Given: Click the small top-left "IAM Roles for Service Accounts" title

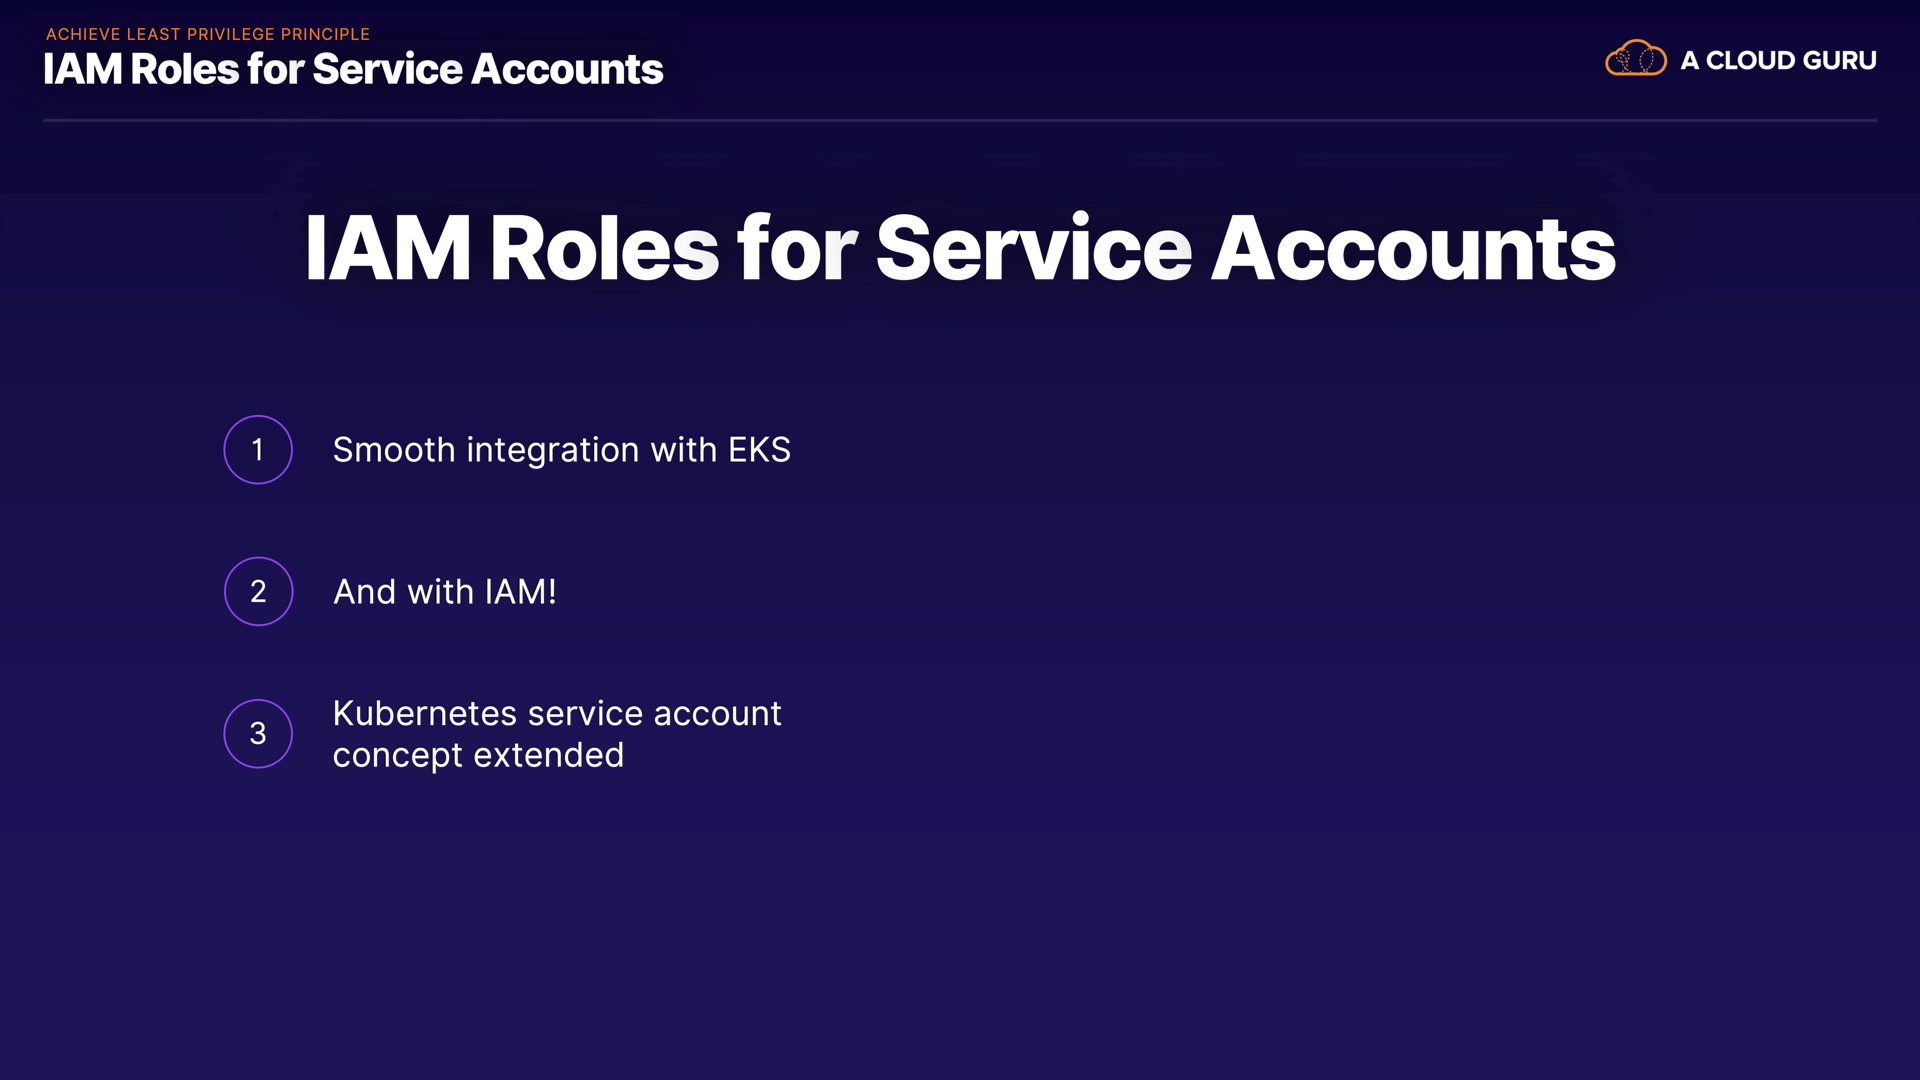Looking at the screenshot, I should [353, 70].
